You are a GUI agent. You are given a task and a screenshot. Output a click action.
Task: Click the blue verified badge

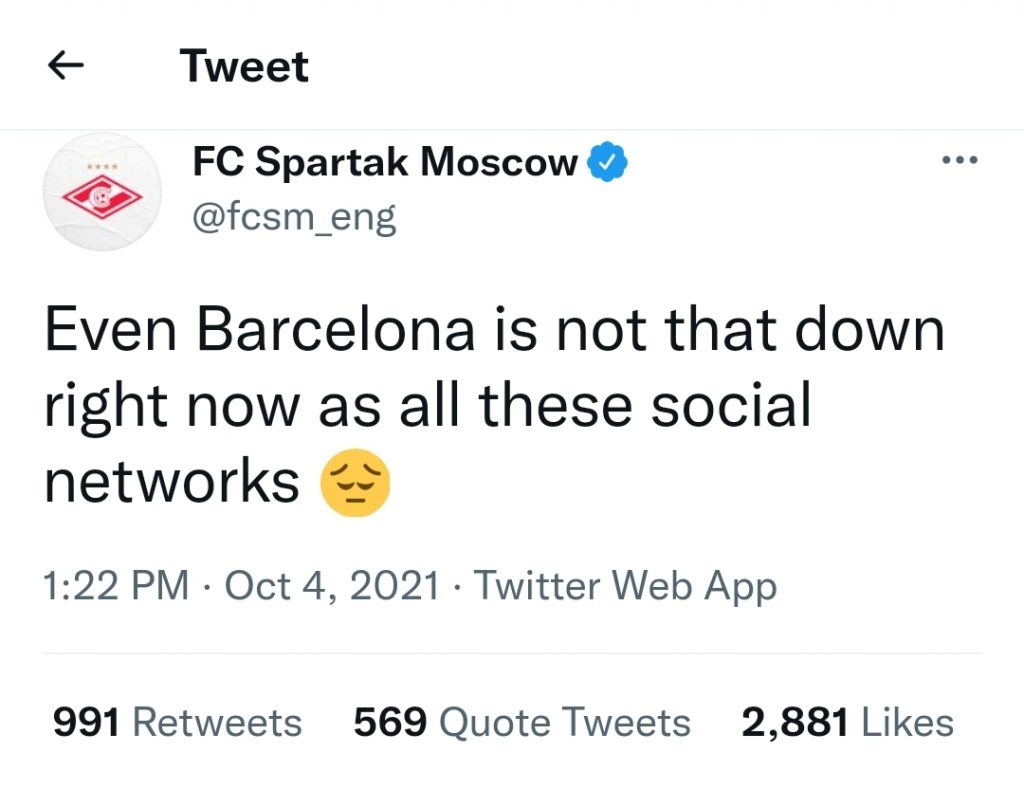[x=606, y=162]
